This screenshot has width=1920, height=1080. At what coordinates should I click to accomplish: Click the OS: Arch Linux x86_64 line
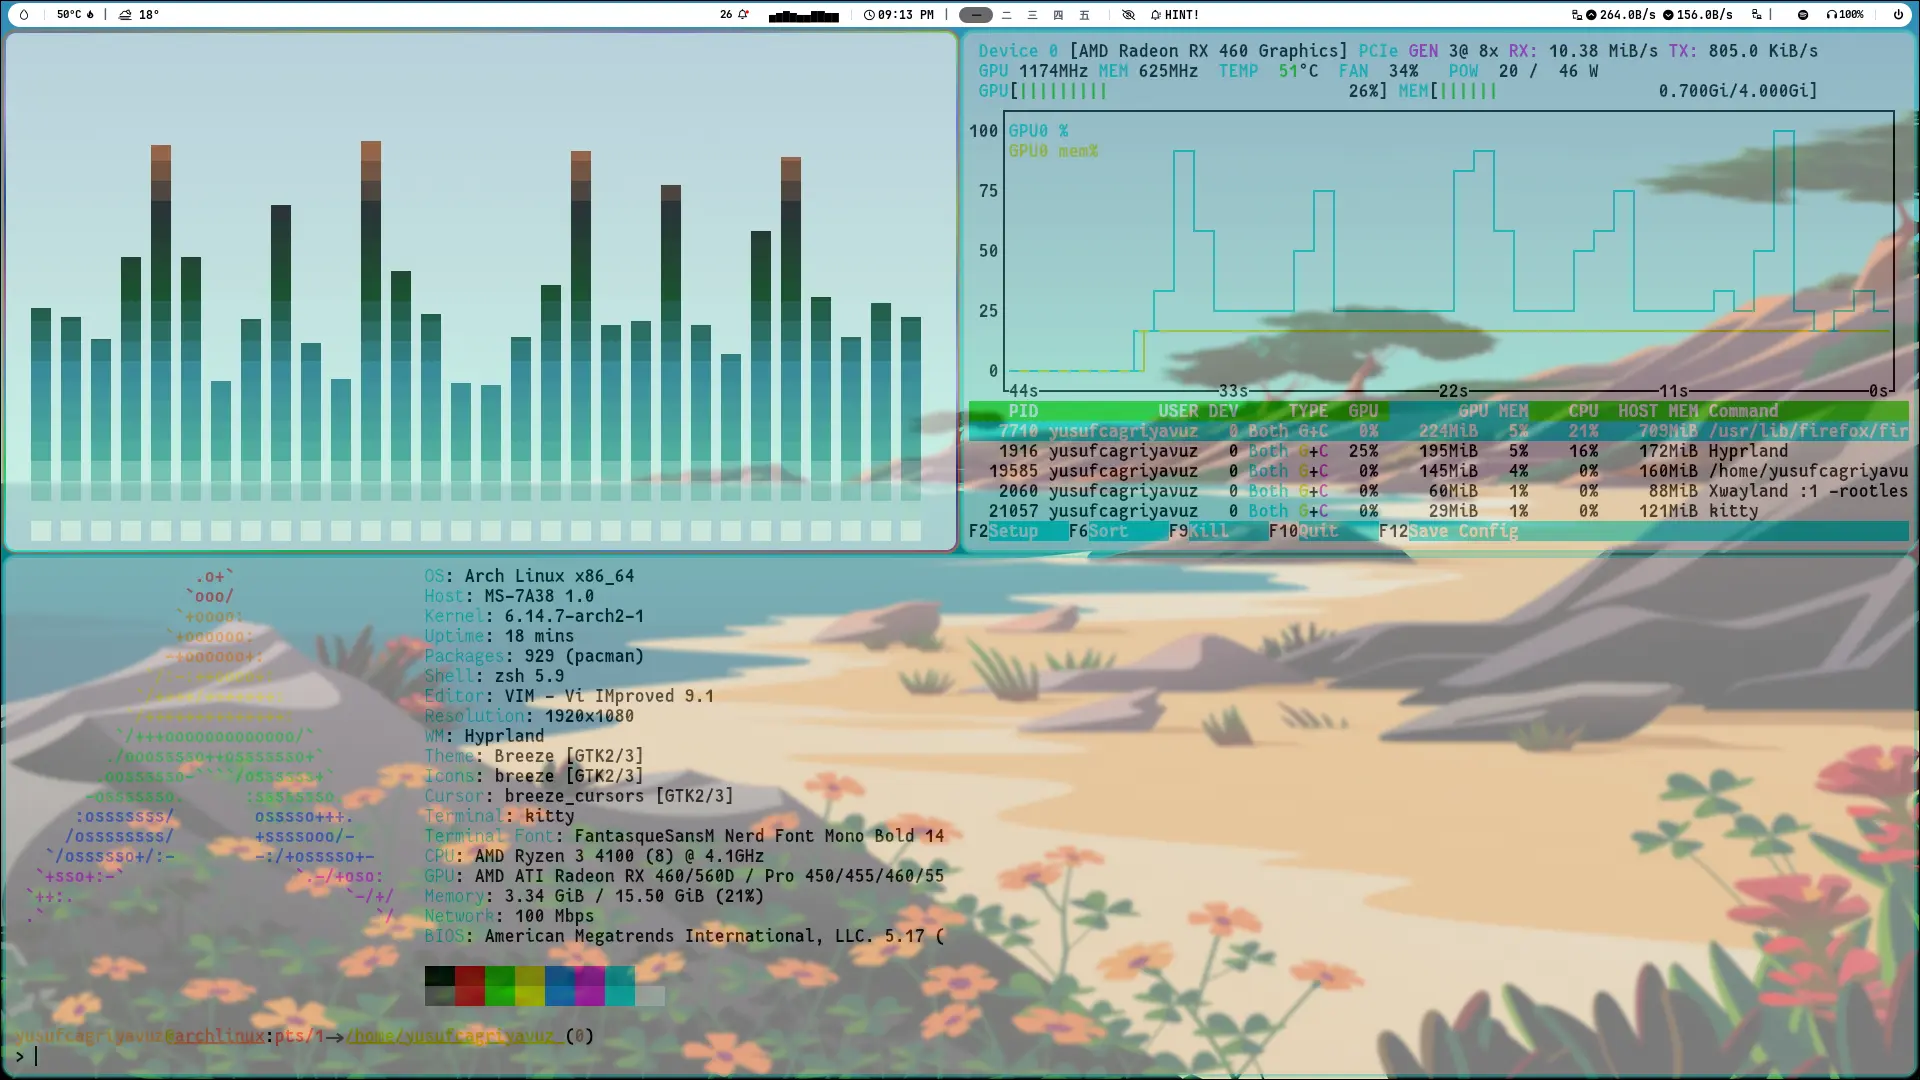click(529, 576)
